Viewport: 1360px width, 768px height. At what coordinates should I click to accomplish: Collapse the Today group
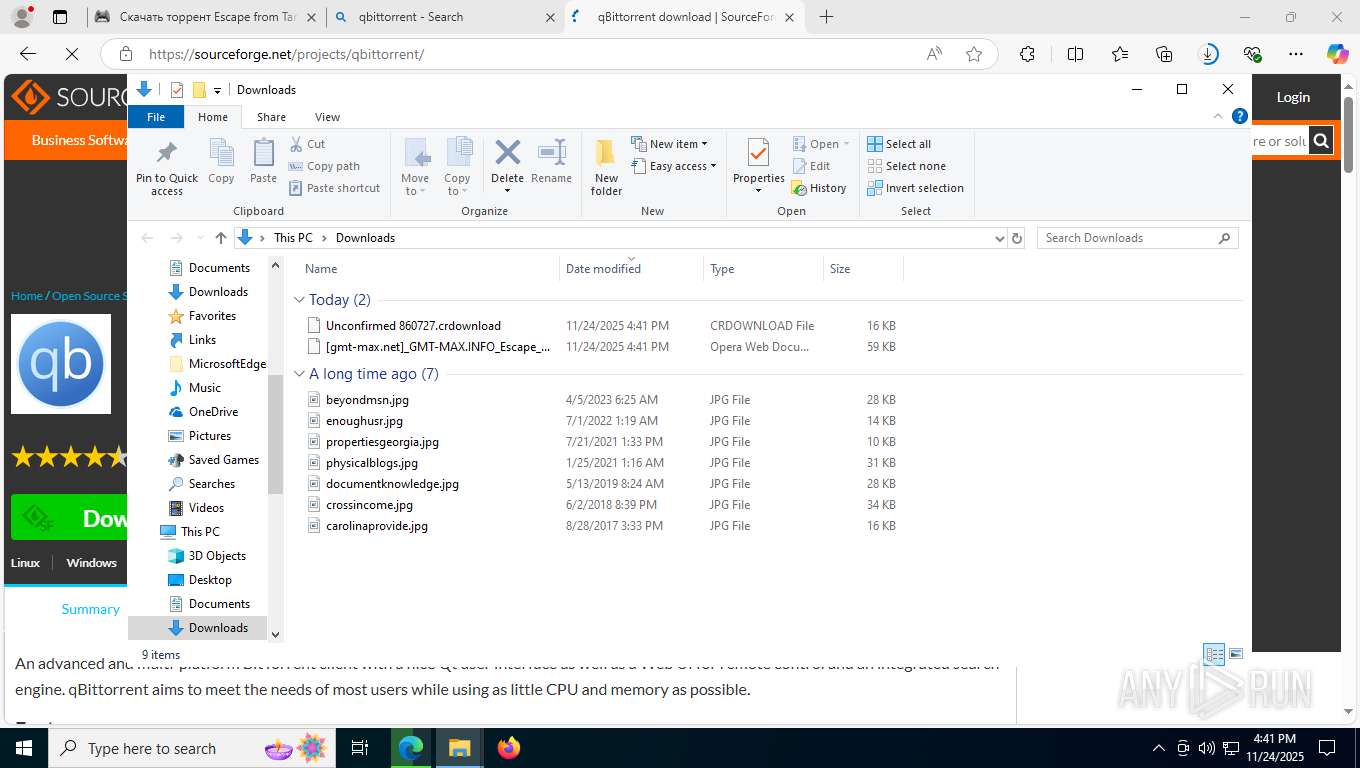[x=299, y=300]
